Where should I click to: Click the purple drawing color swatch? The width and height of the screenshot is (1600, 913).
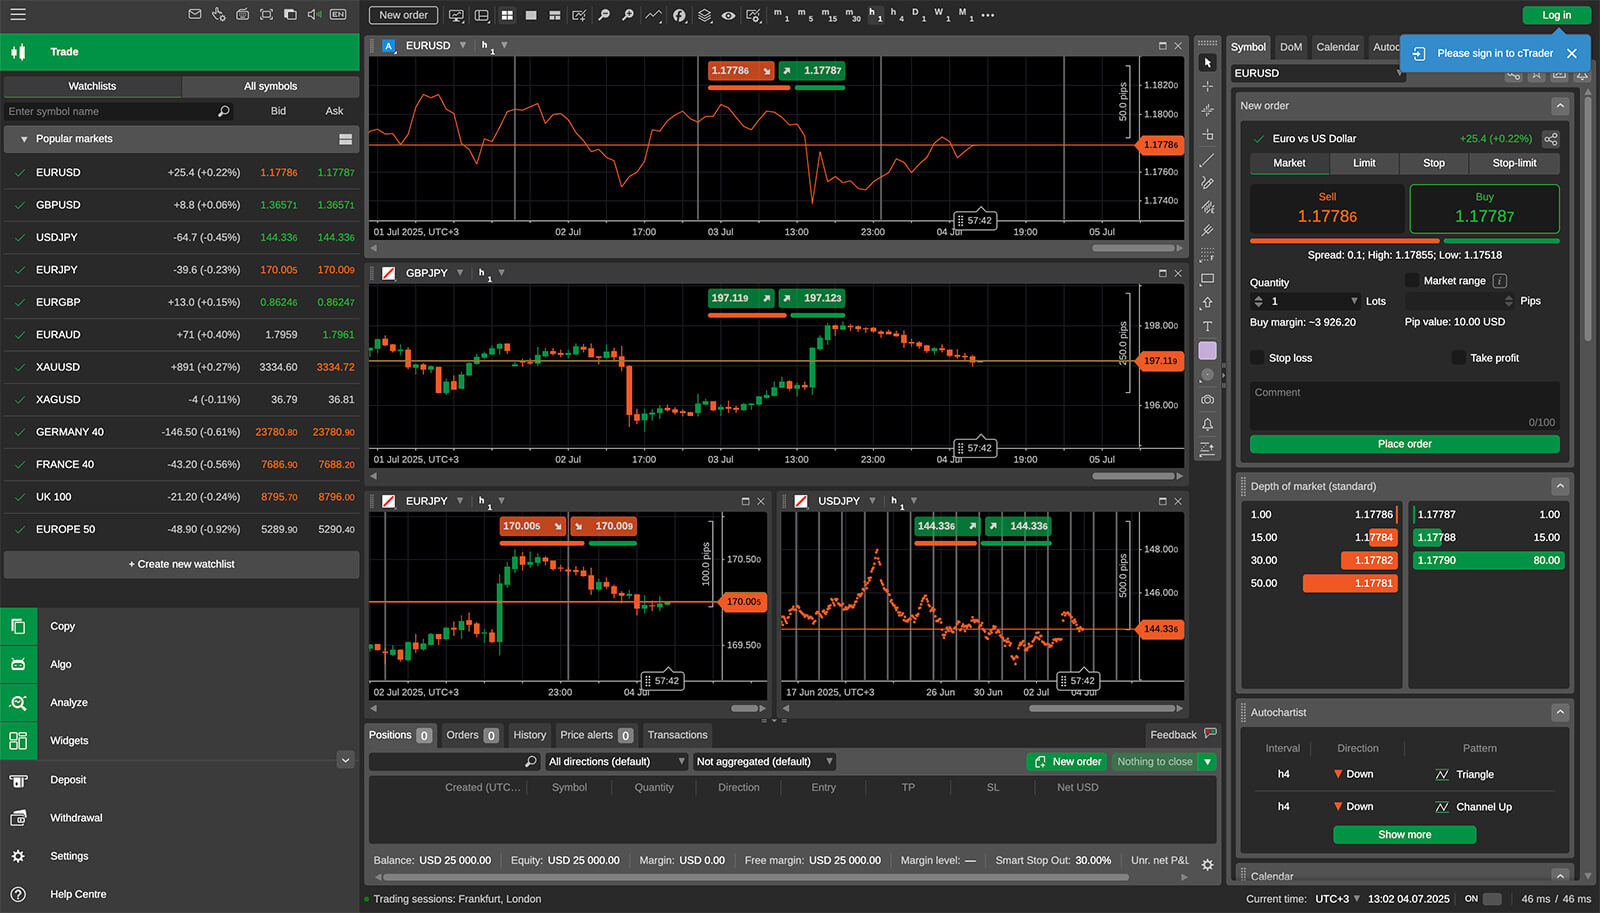(1207, 351)
